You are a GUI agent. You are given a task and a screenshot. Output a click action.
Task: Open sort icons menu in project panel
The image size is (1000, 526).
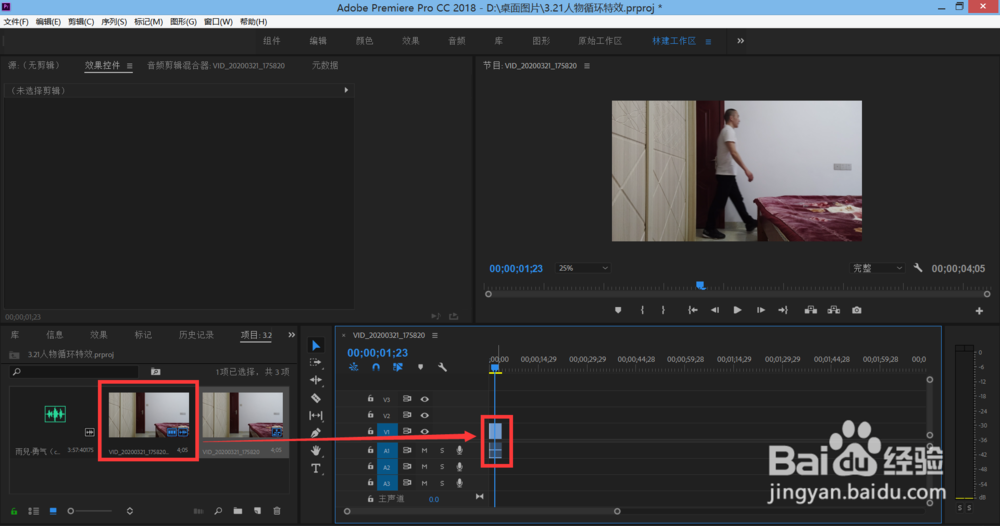click(129, 511)
